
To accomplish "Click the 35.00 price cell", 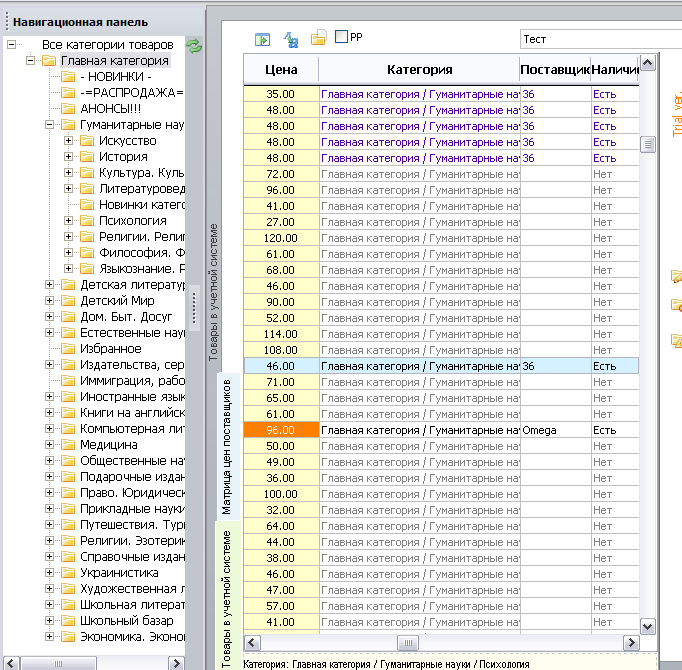I will (281, 94).
